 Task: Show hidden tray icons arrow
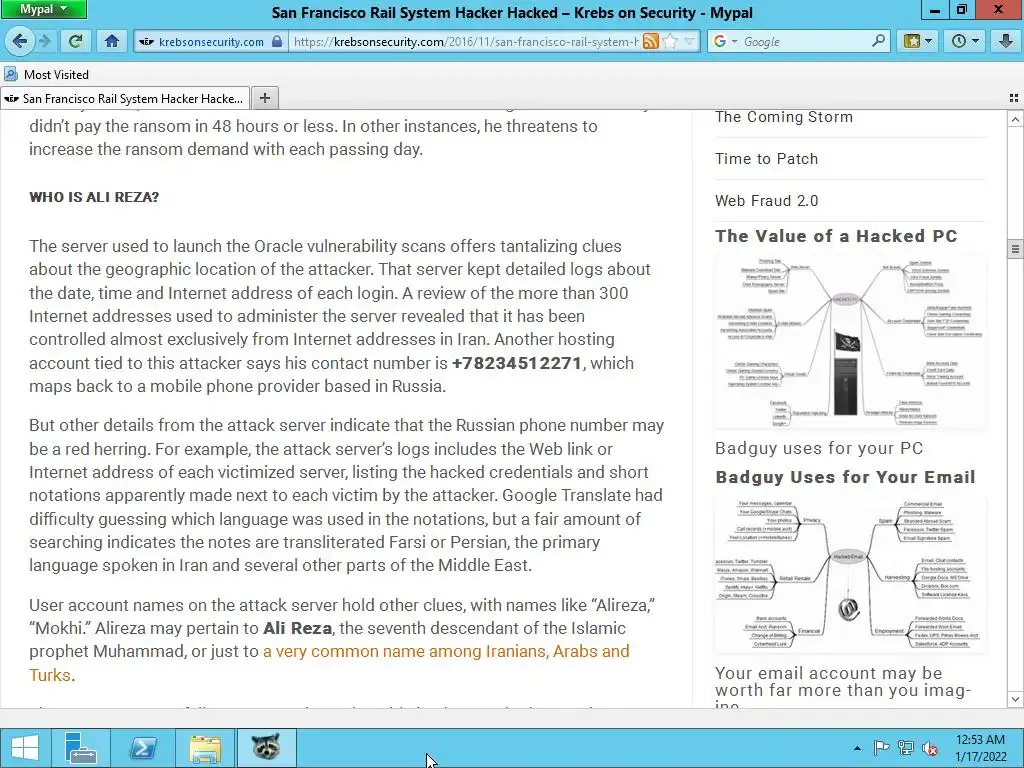tap(857, 748)
